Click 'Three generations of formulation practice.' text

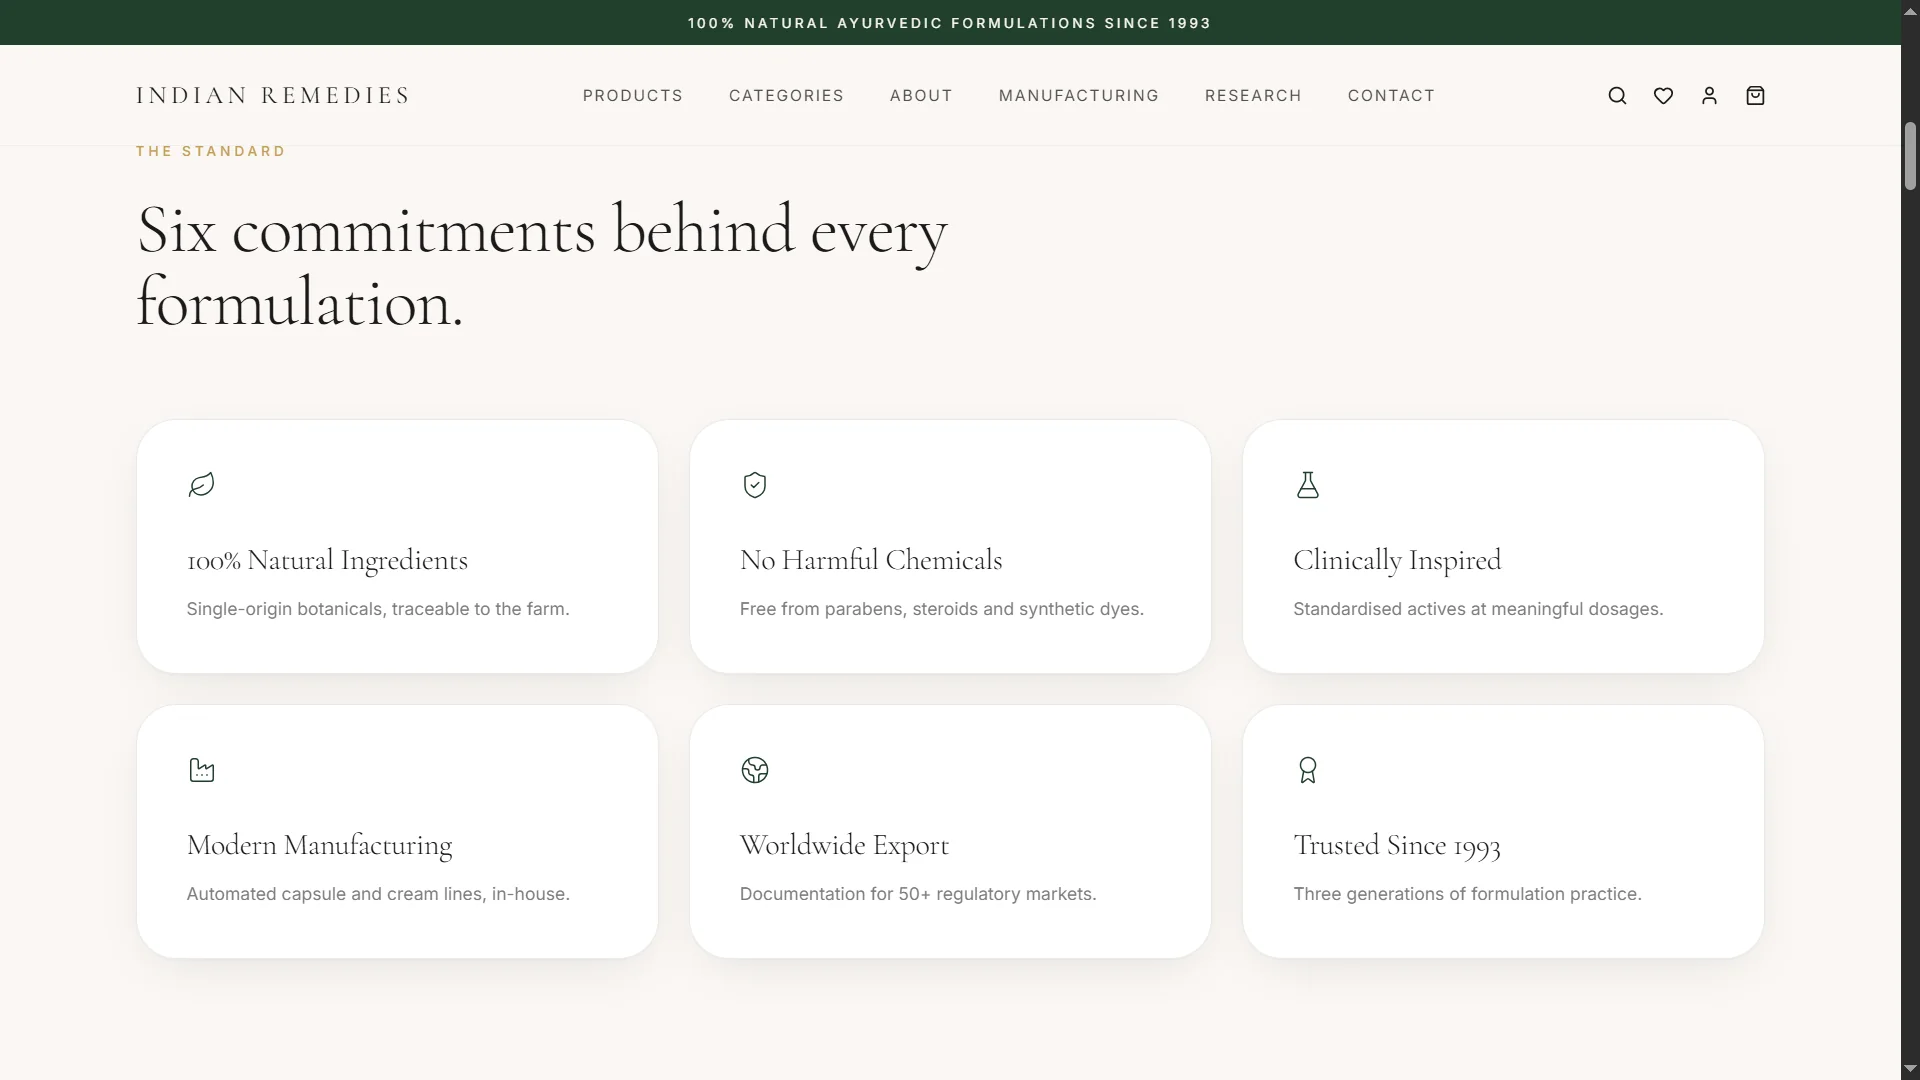[x=1467, y=894]
